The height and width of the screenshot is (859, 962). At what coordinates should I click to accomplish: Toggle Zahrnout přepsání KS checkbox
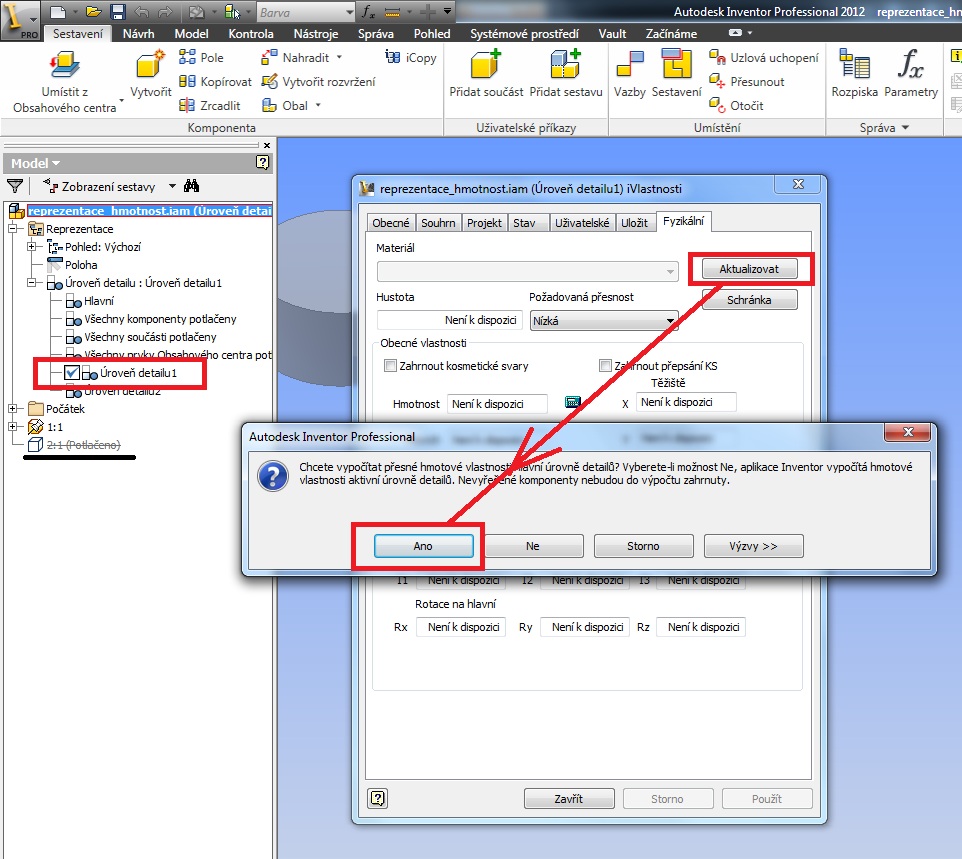[x=604, y=366]
